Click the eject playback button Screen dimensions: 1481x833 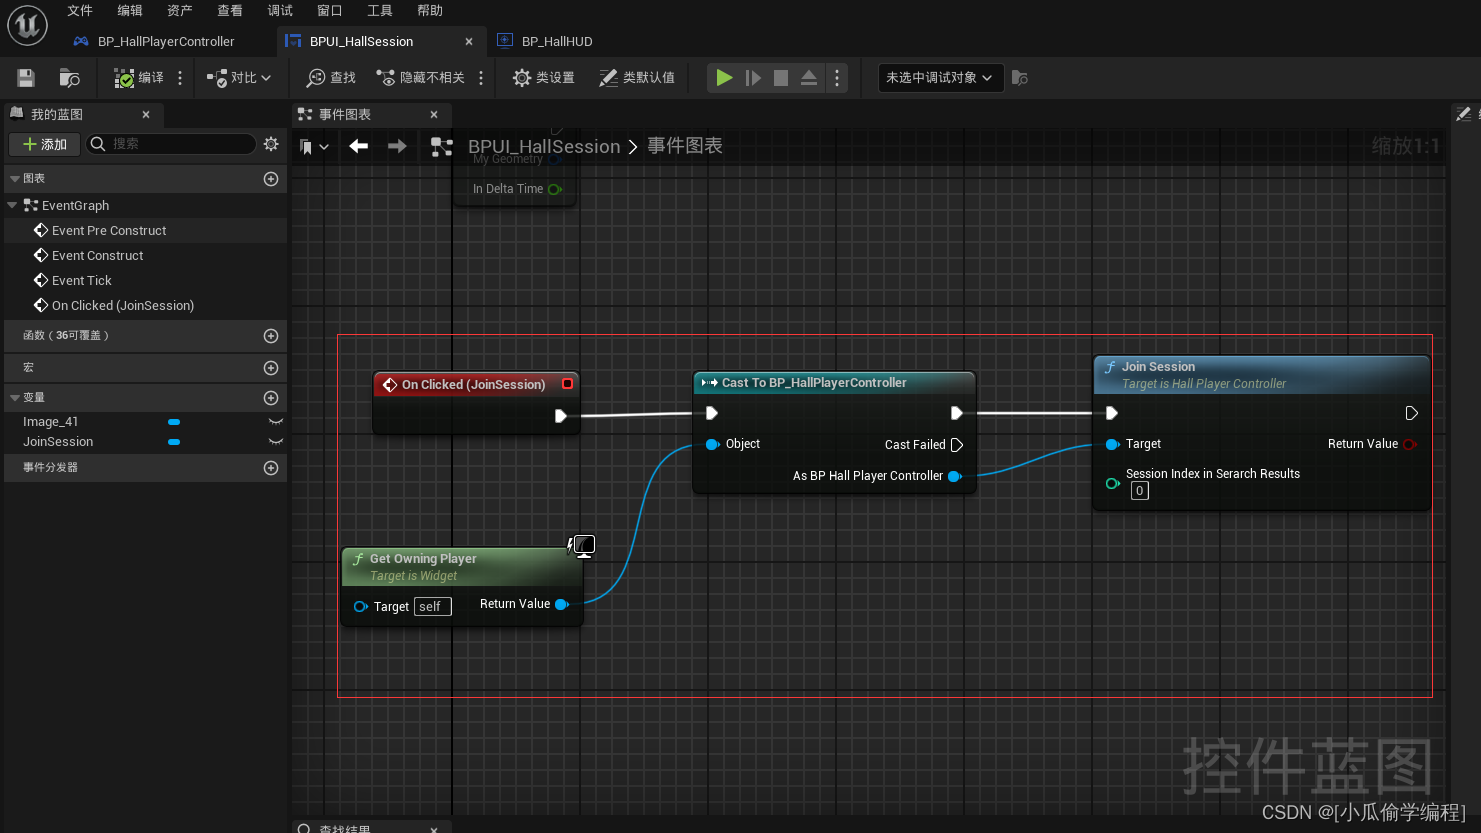pyautogui.click(x=809, y=77)
